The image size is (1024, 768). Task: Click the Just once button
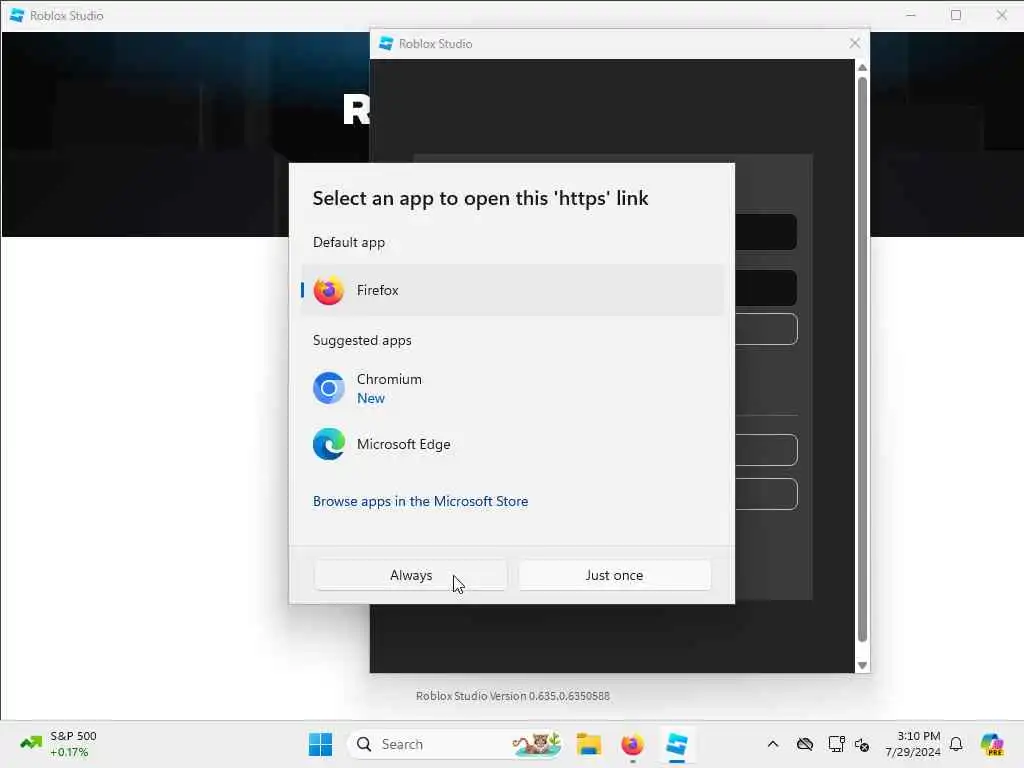(615, 575)
